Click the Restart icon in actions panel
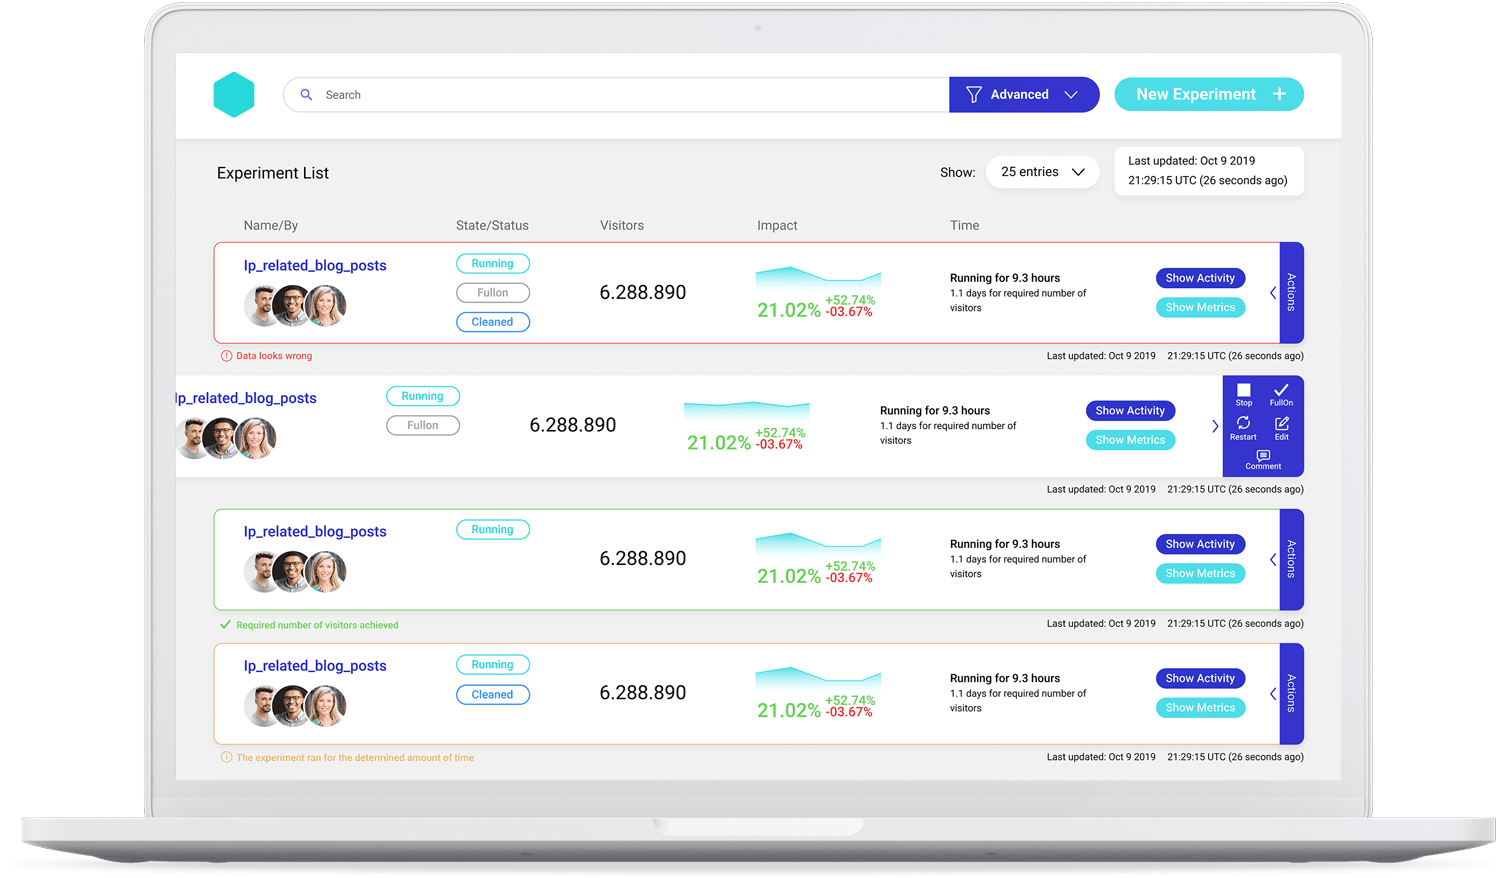The image size is (1500, 878). pos(1243,424)
